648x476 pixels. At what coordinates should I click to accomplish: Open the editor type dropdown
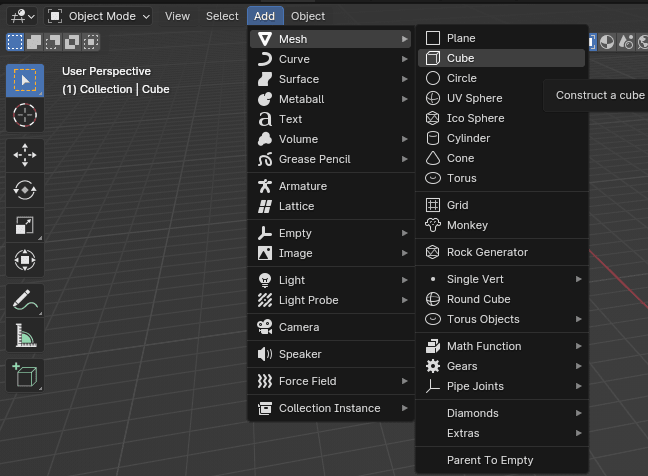(24, 16)
